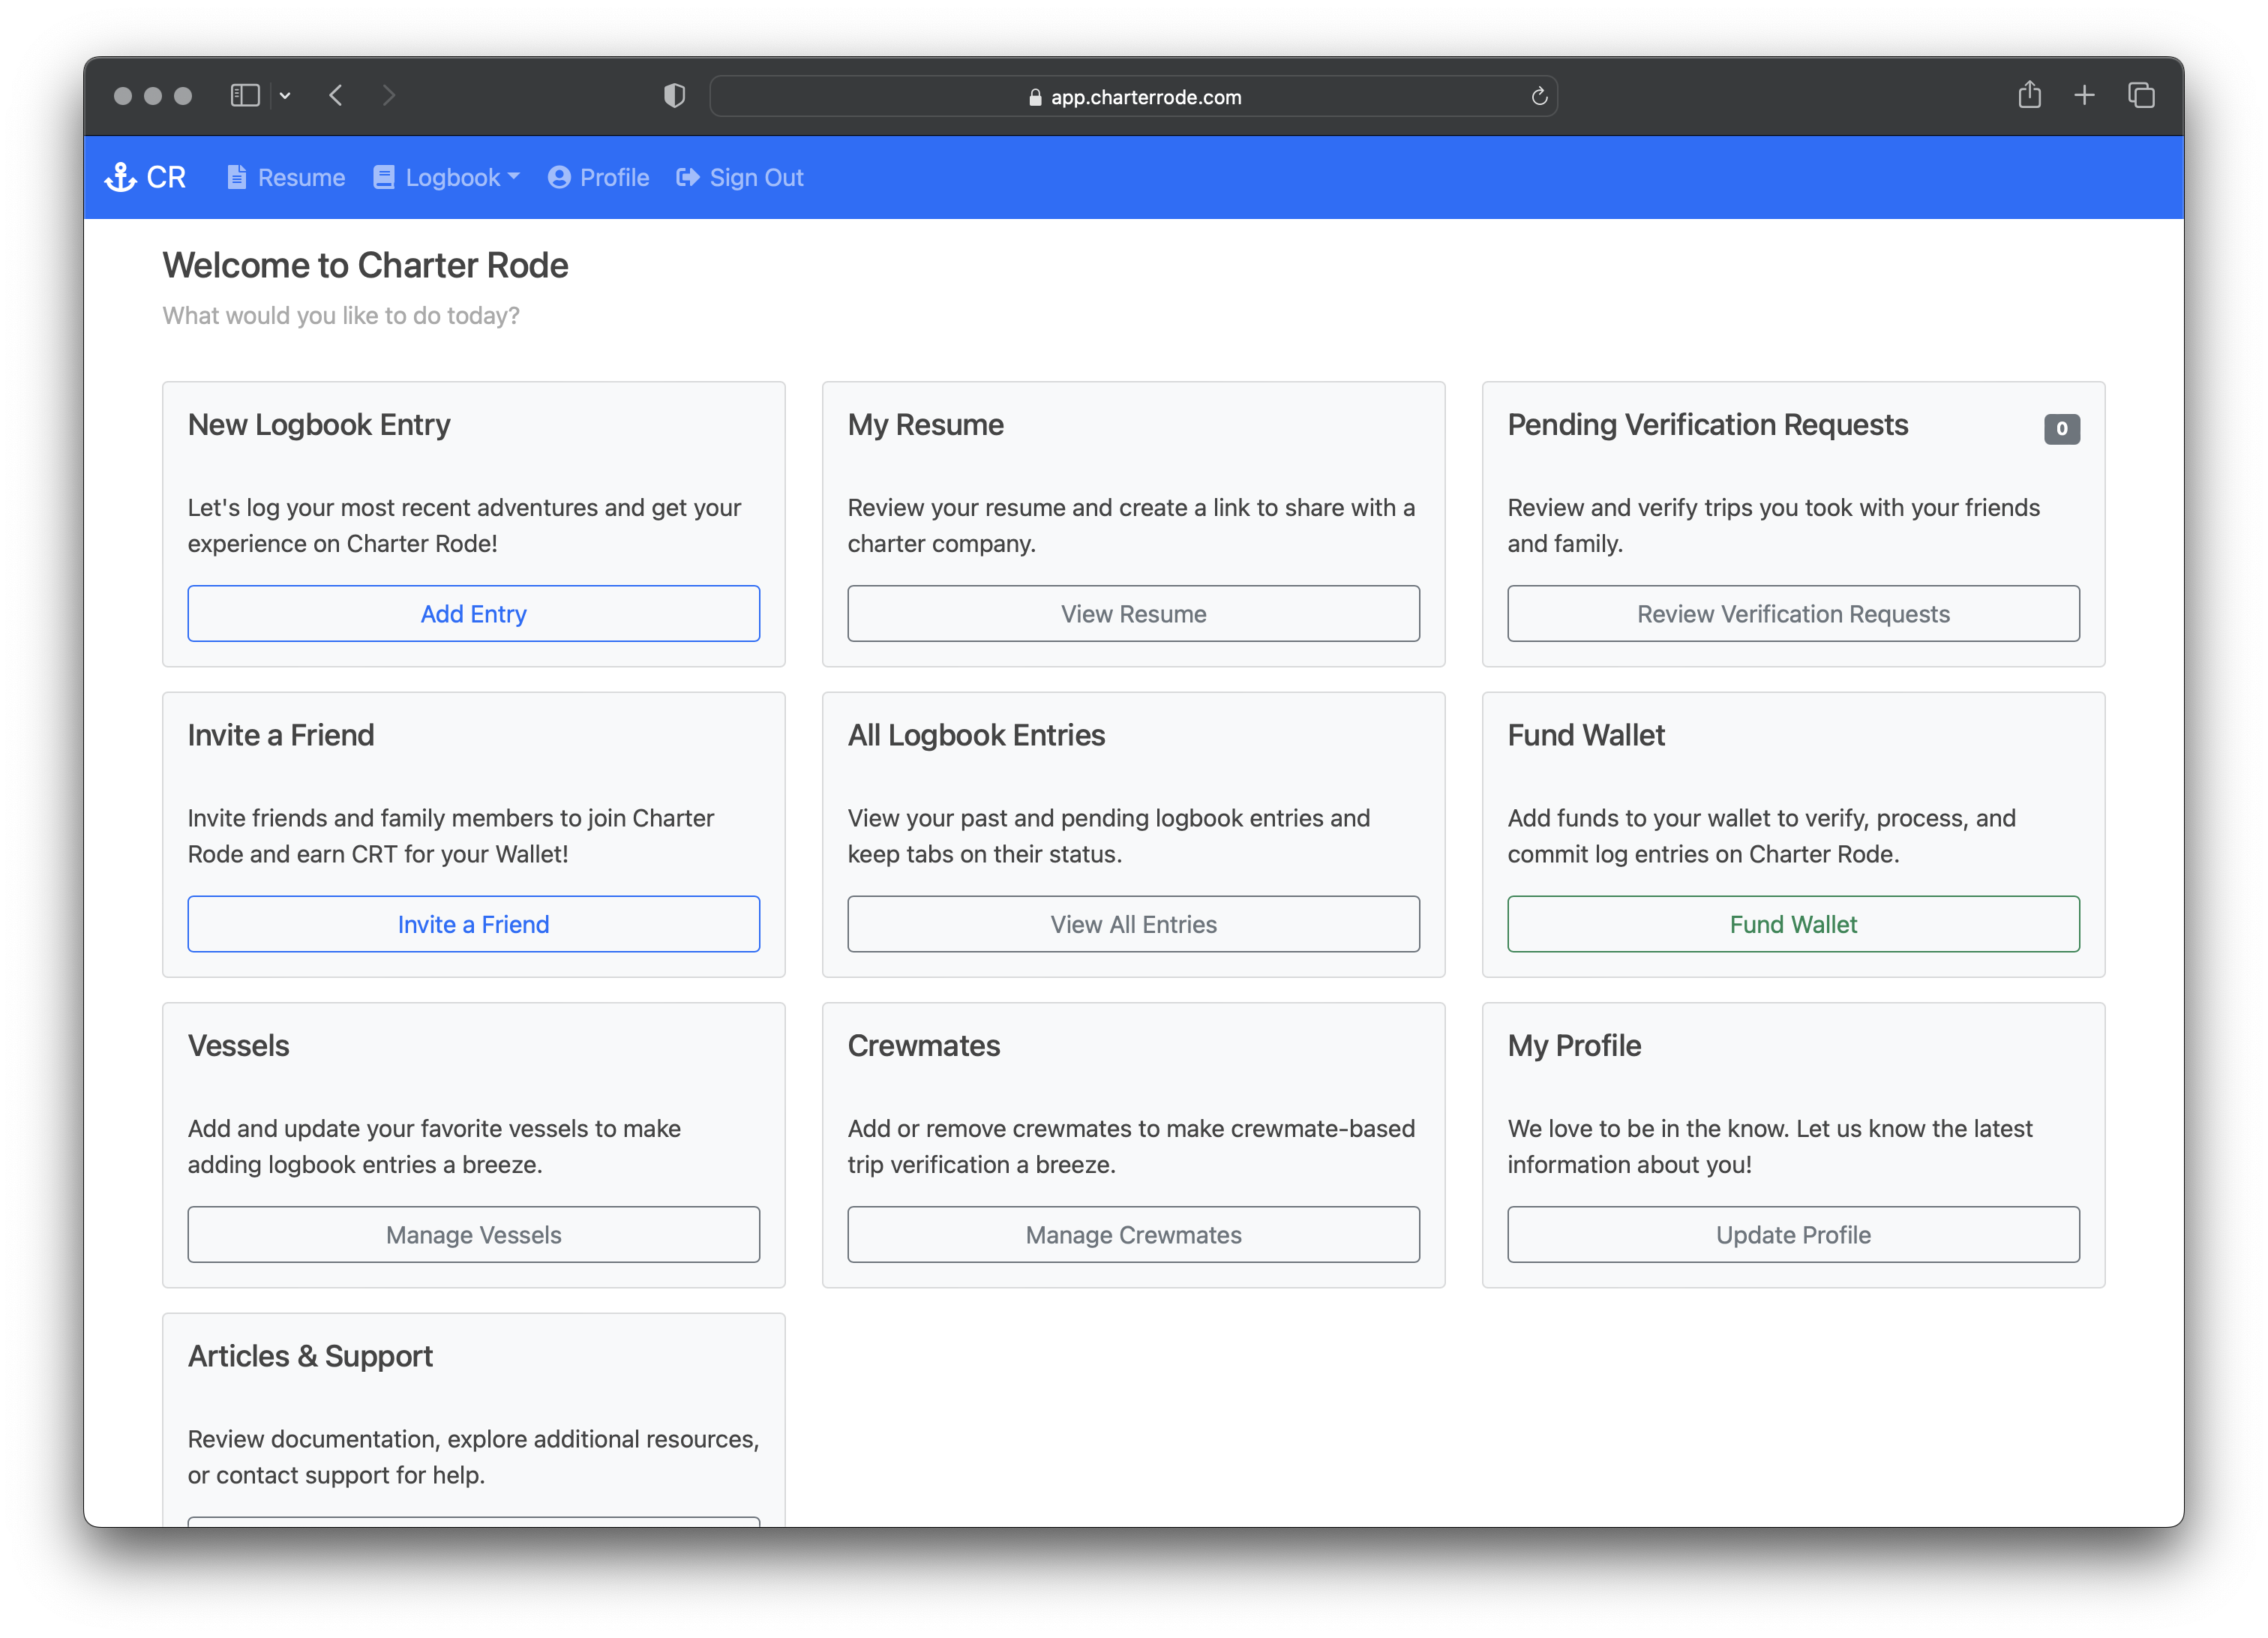The image size is (2268, 1638).
Task: Click the View Resume button
Action: click(1133, 613)
